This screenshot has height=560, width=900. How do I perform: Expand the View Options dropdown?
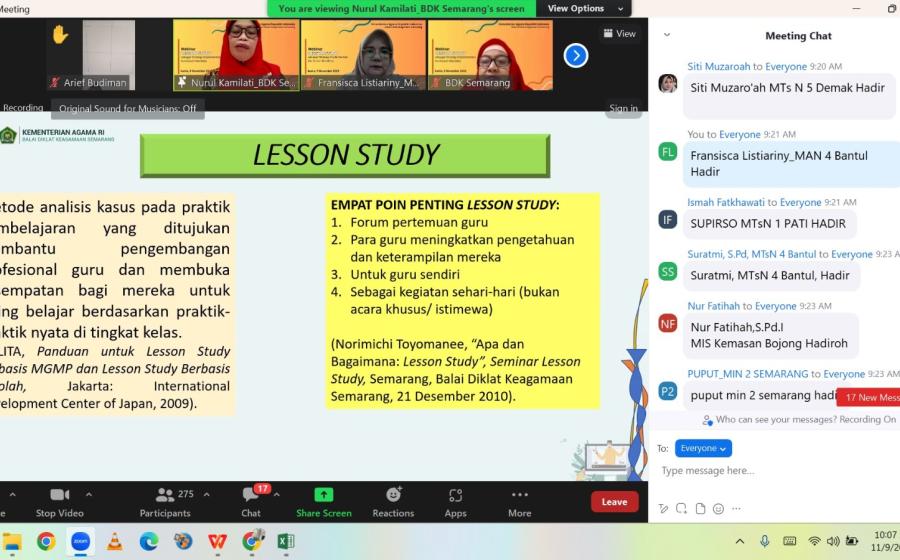point(589,9)
